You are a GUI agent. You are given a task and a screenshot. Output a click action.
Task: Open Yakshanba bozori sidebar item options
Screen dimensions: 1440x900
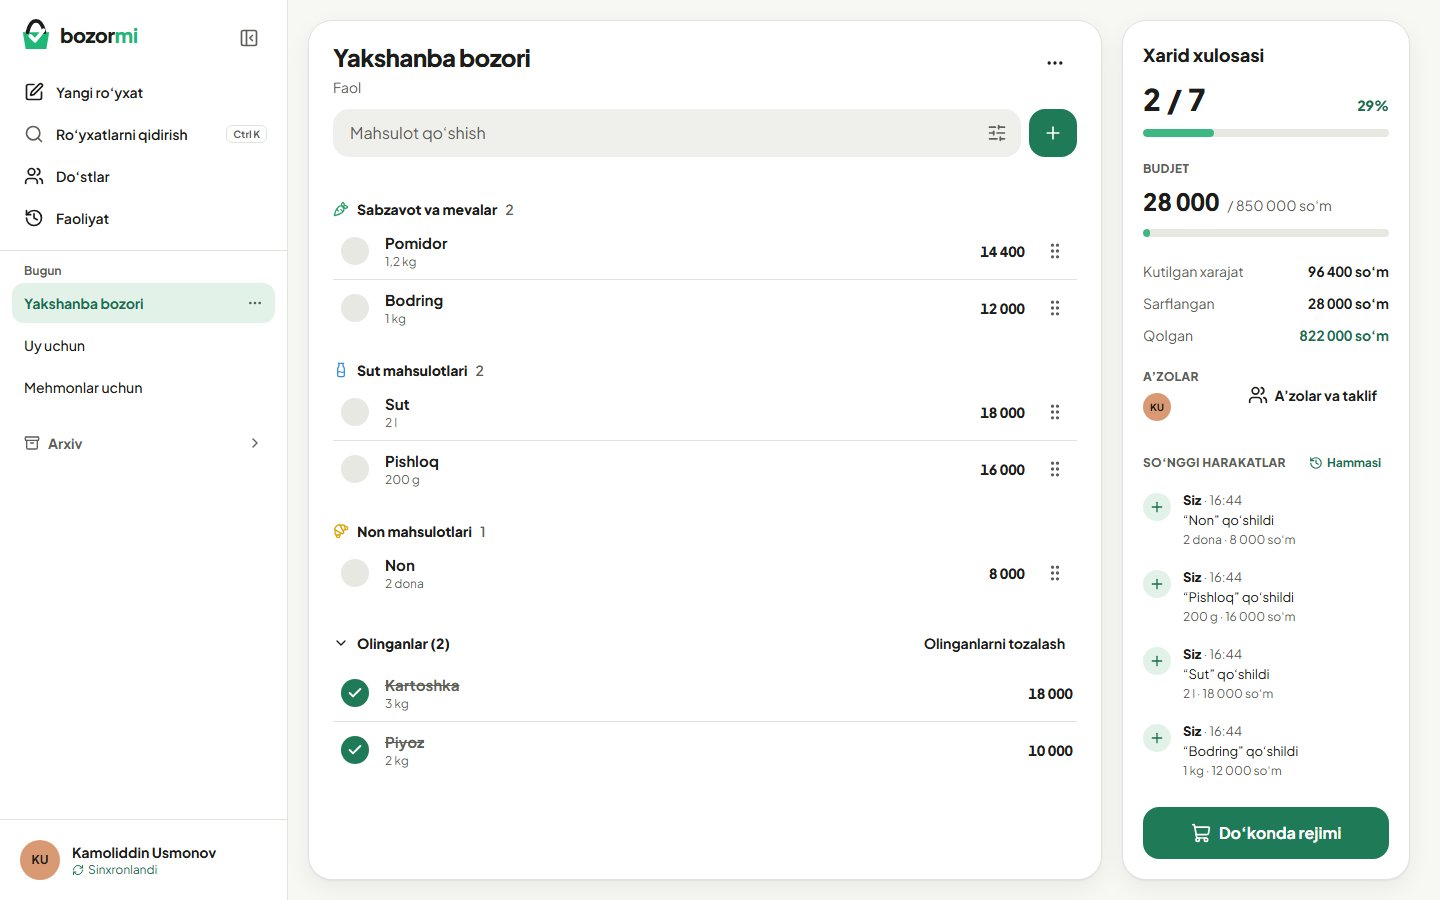[x=255, y=303]
